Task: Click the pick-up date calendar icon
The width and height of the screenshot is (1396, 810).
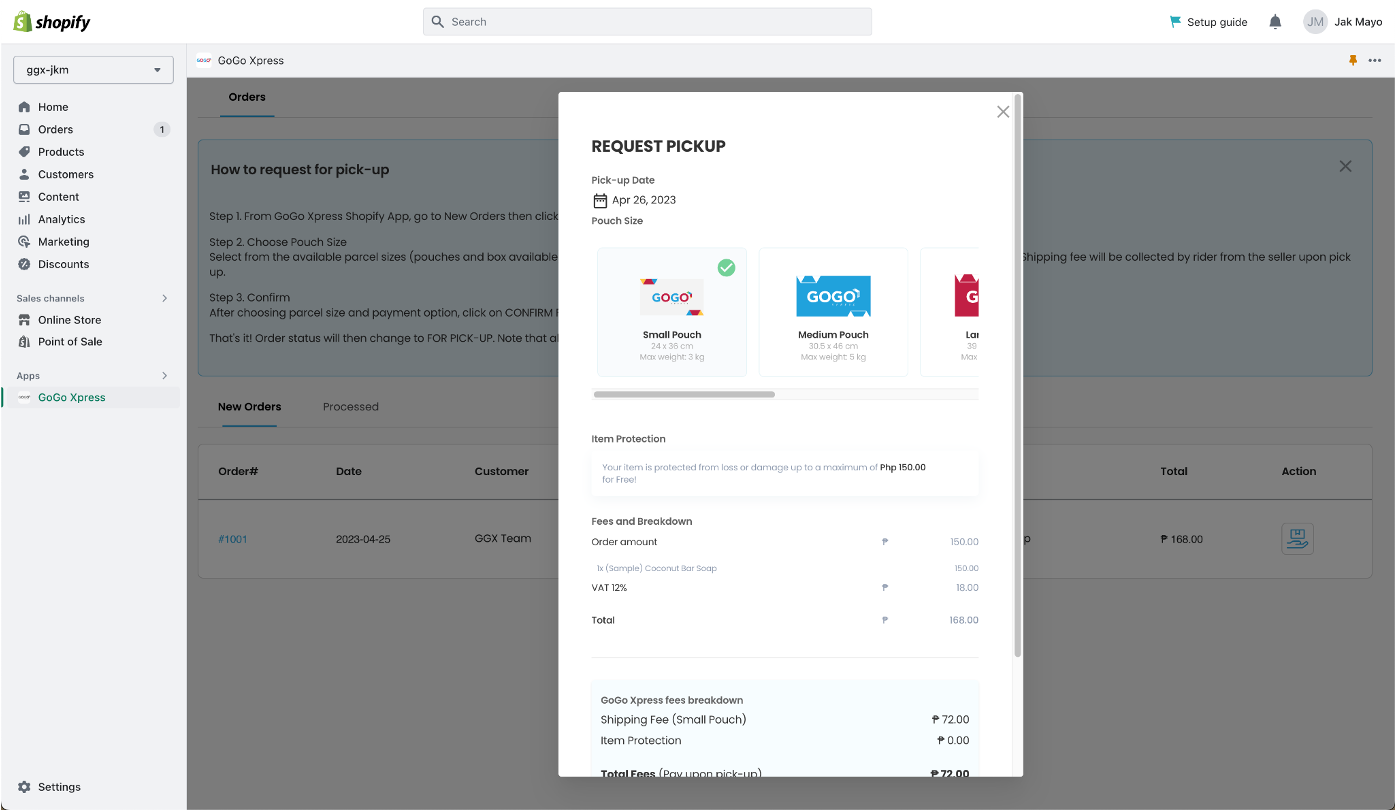Action: (x=600, y=200)
